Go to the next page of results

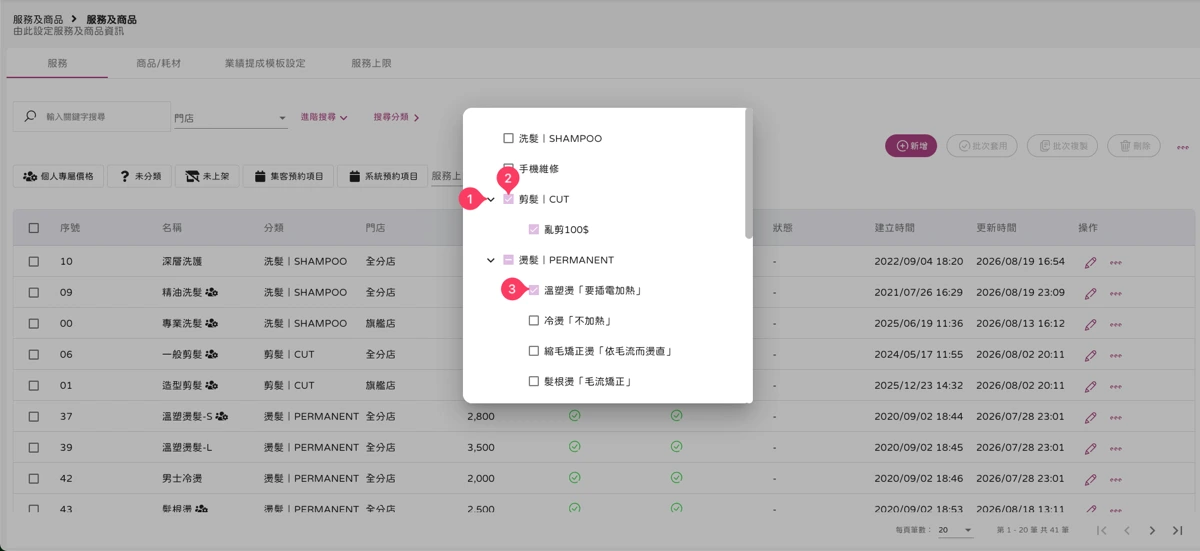click(1152, 530)
